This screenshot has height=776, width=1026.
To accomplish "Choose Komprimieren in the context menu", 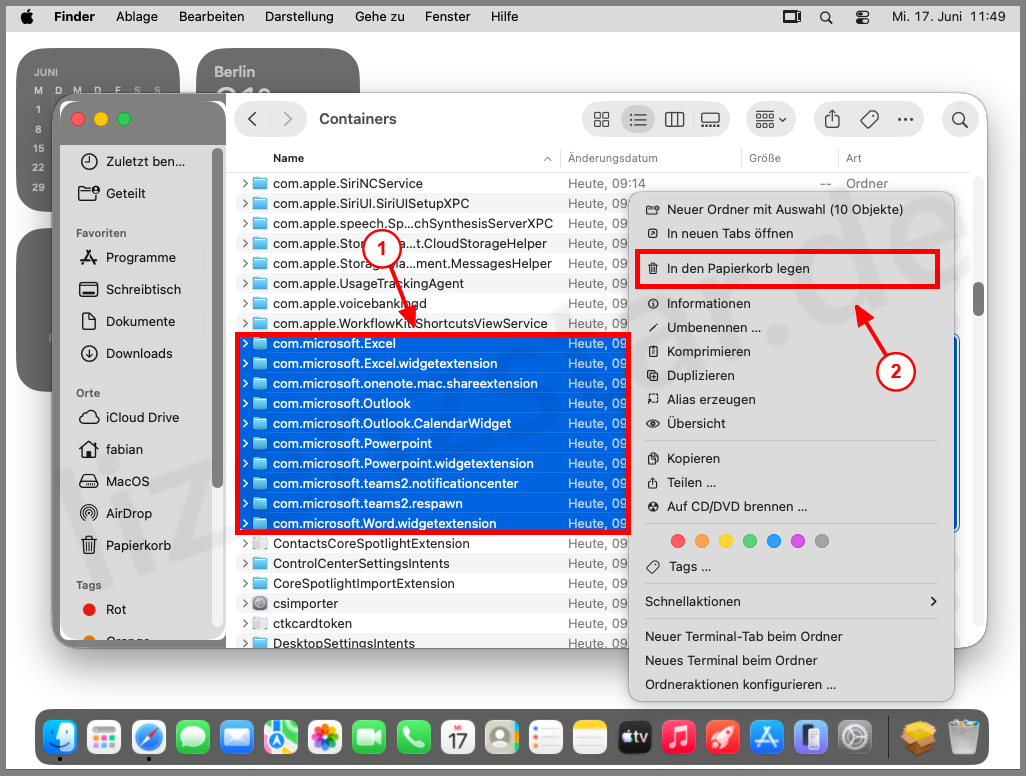I will click(791, 352).
